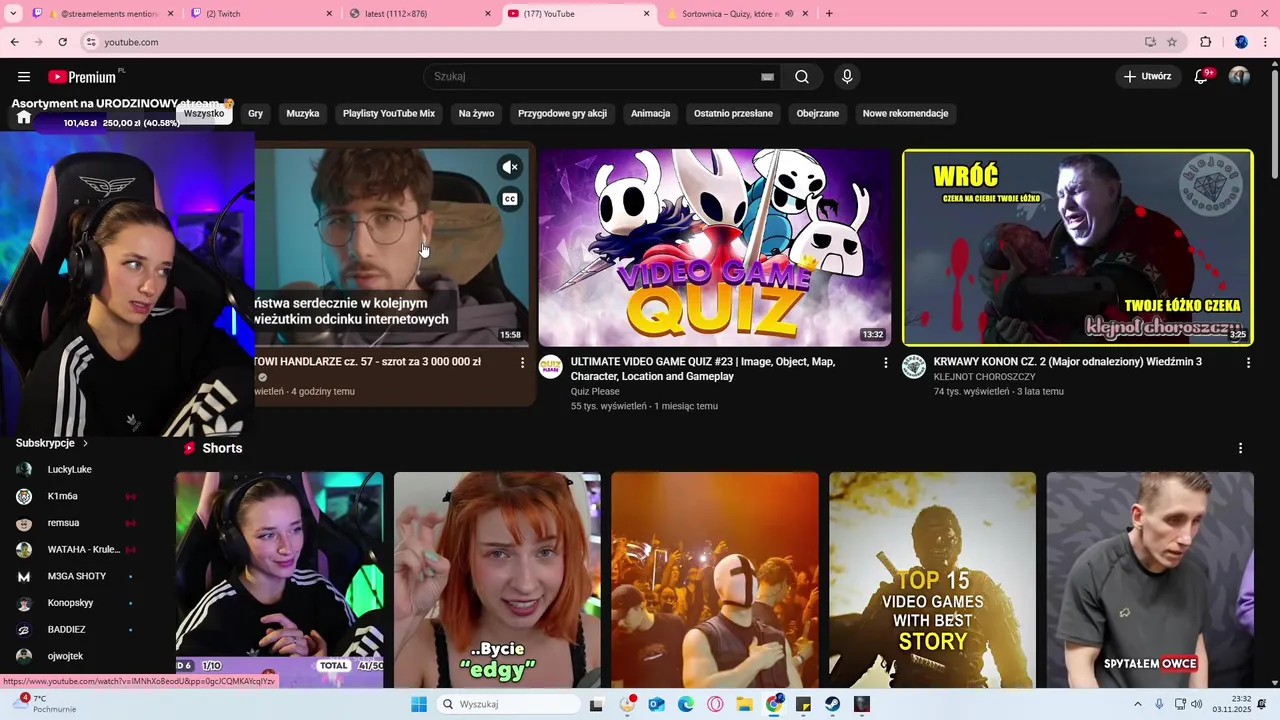Start voice search with the microphone
This screenshot has width=1280, height=720.
(847, 77)
